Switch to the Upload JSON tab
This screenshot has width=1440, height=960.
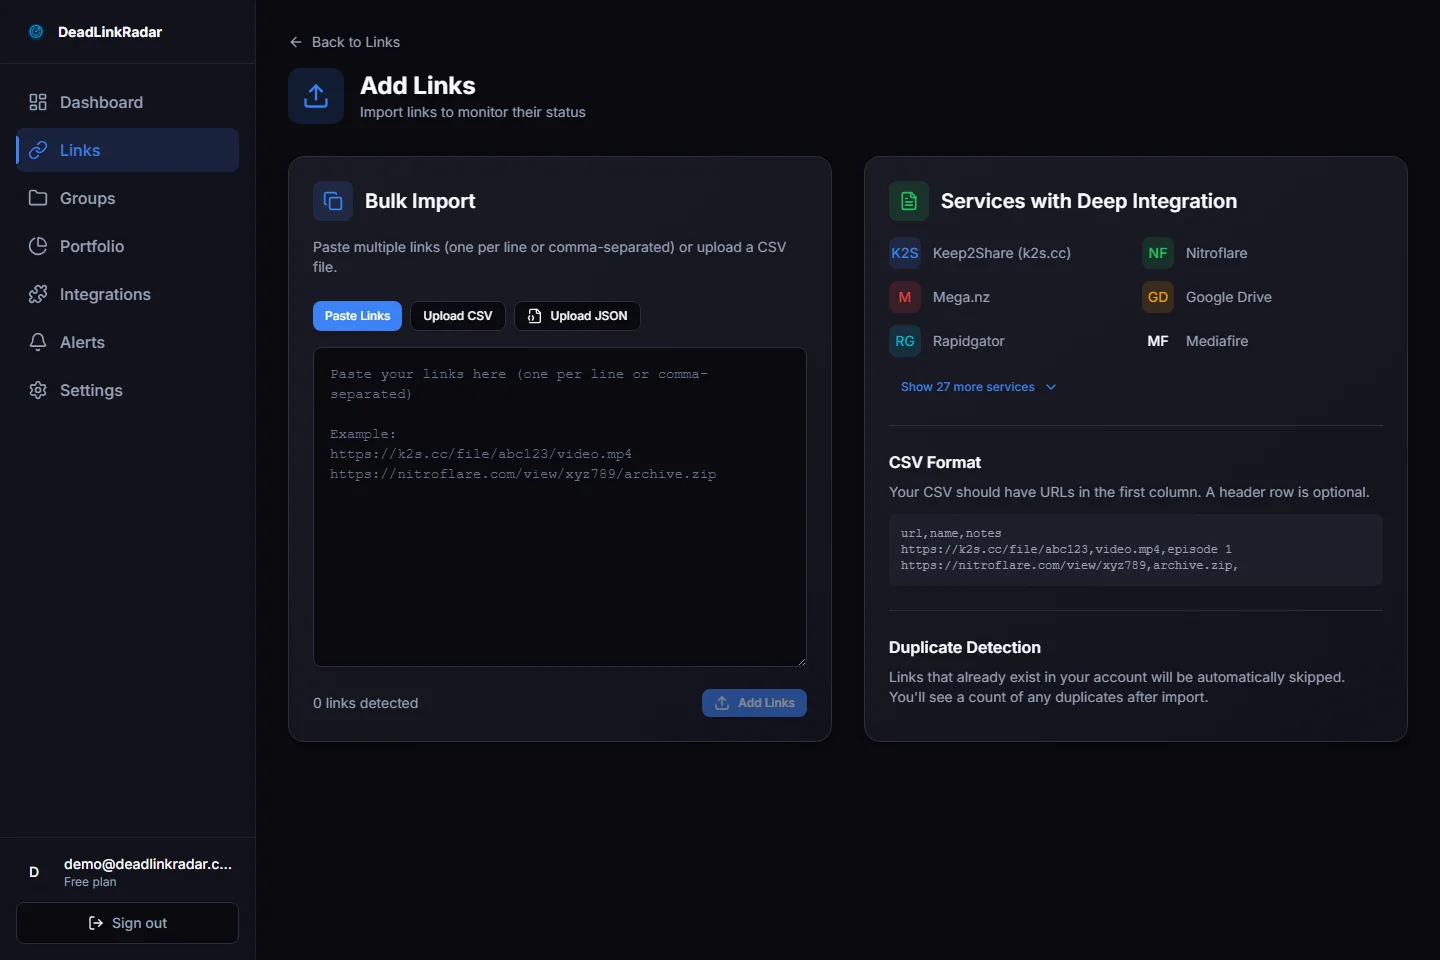[577, 316]
